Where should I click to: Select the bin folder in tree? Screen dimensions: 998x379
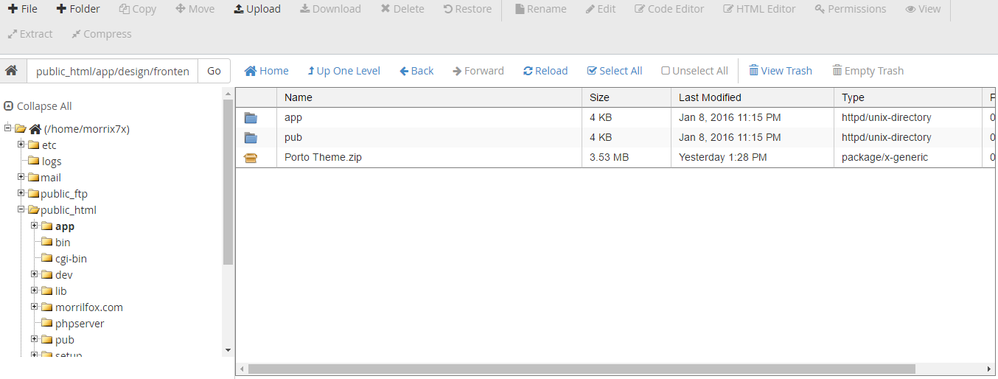tap(62, 242)
